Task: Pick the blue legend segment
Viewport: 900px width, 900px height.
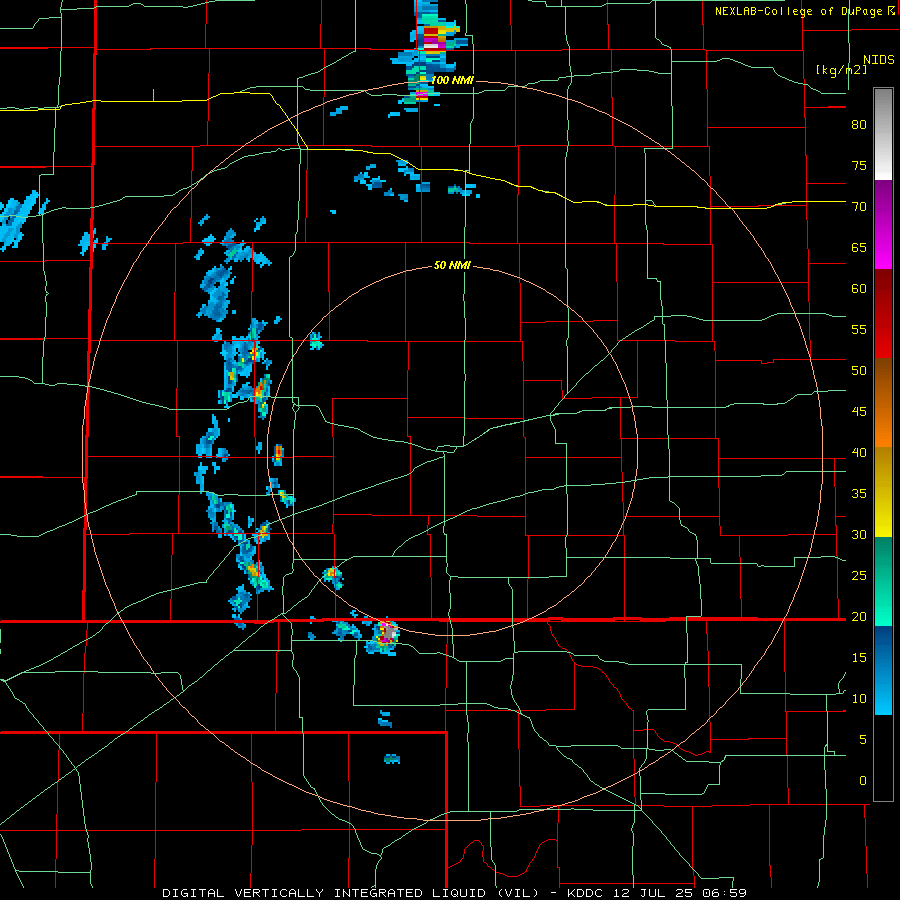Action: (883, 670)
